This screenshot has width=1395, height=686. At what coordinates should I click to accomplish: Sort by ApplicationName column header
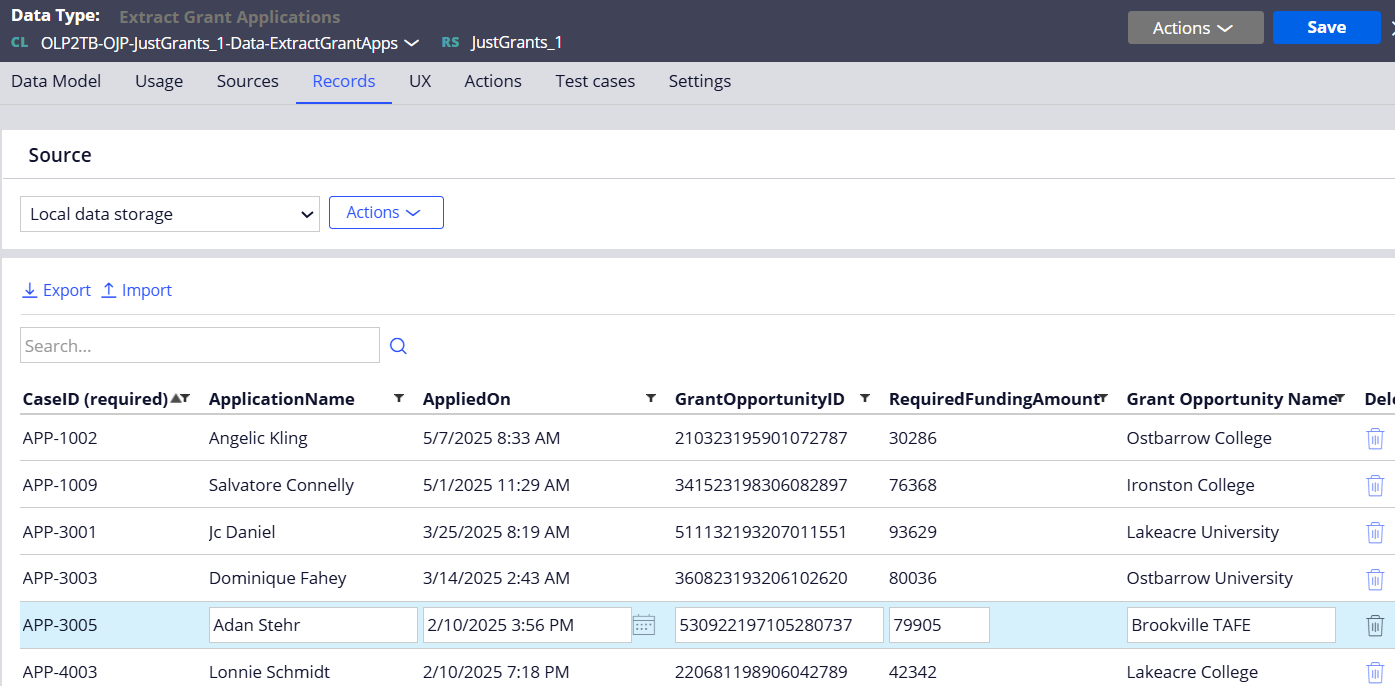pos(281,399)
